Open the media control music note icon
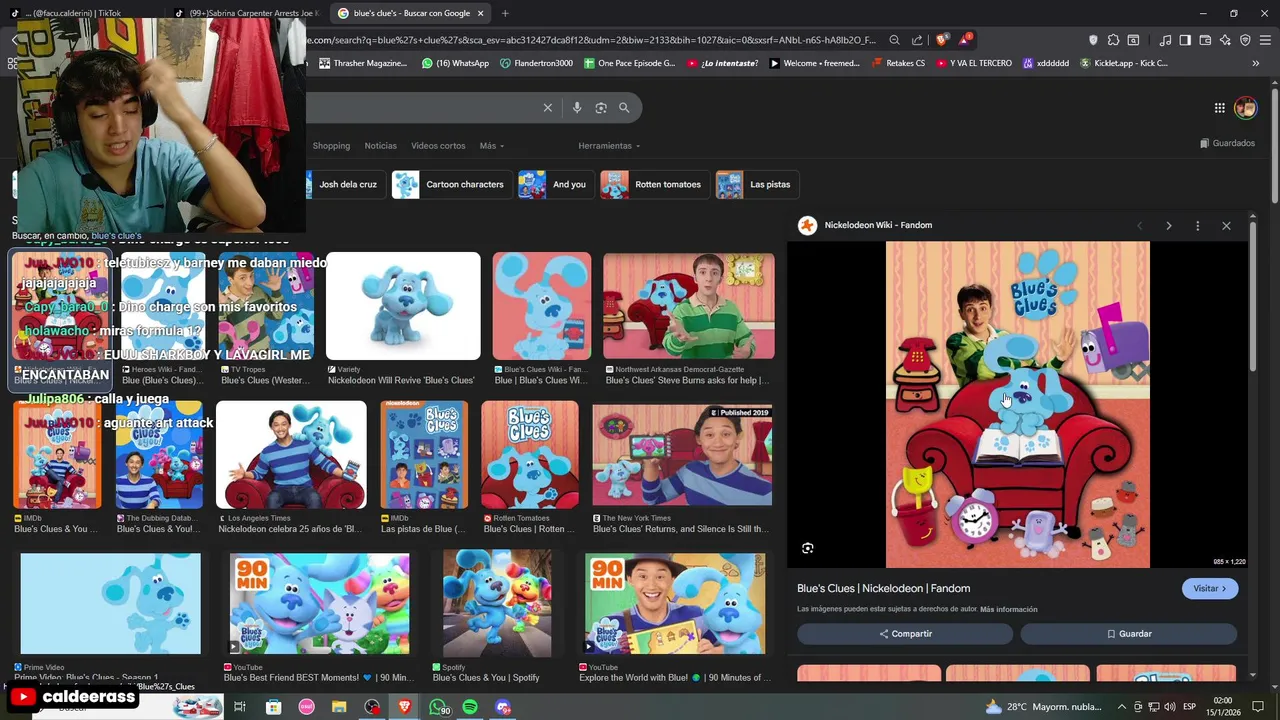 coord(1165,40)
